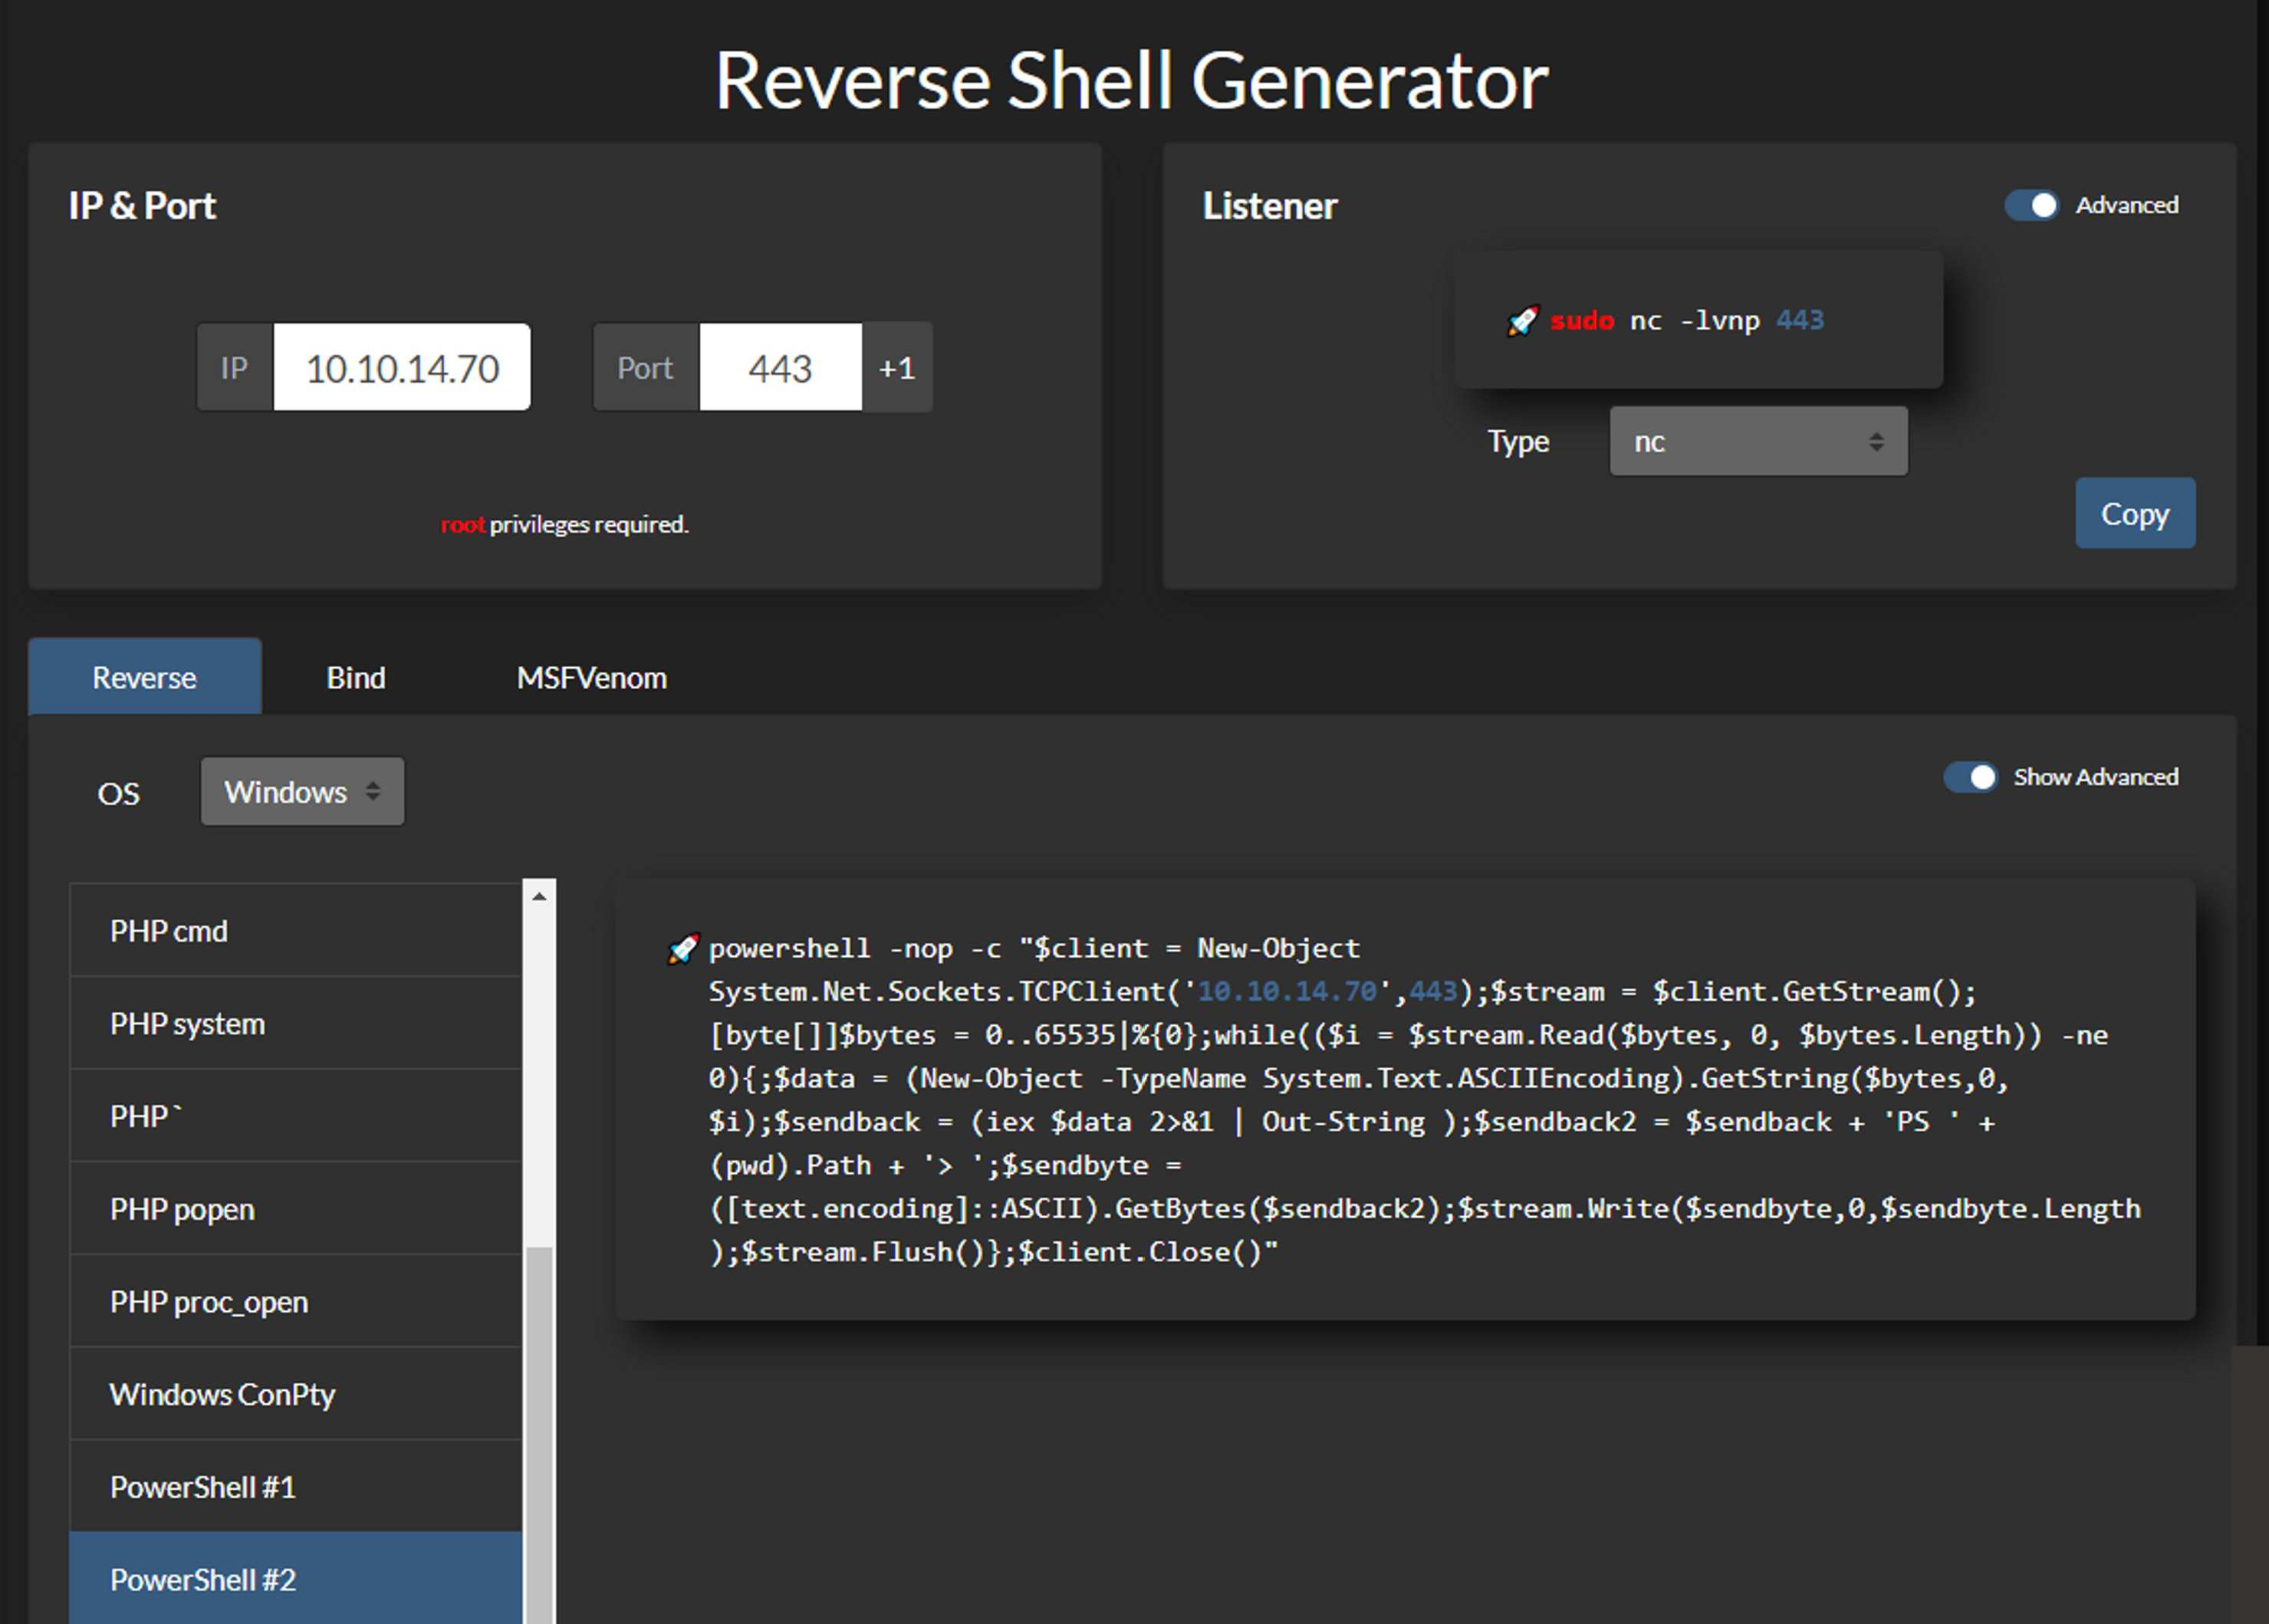Click the scroll-up arrow of the payload list
2269x1624 pixels.
pos(539,896)
